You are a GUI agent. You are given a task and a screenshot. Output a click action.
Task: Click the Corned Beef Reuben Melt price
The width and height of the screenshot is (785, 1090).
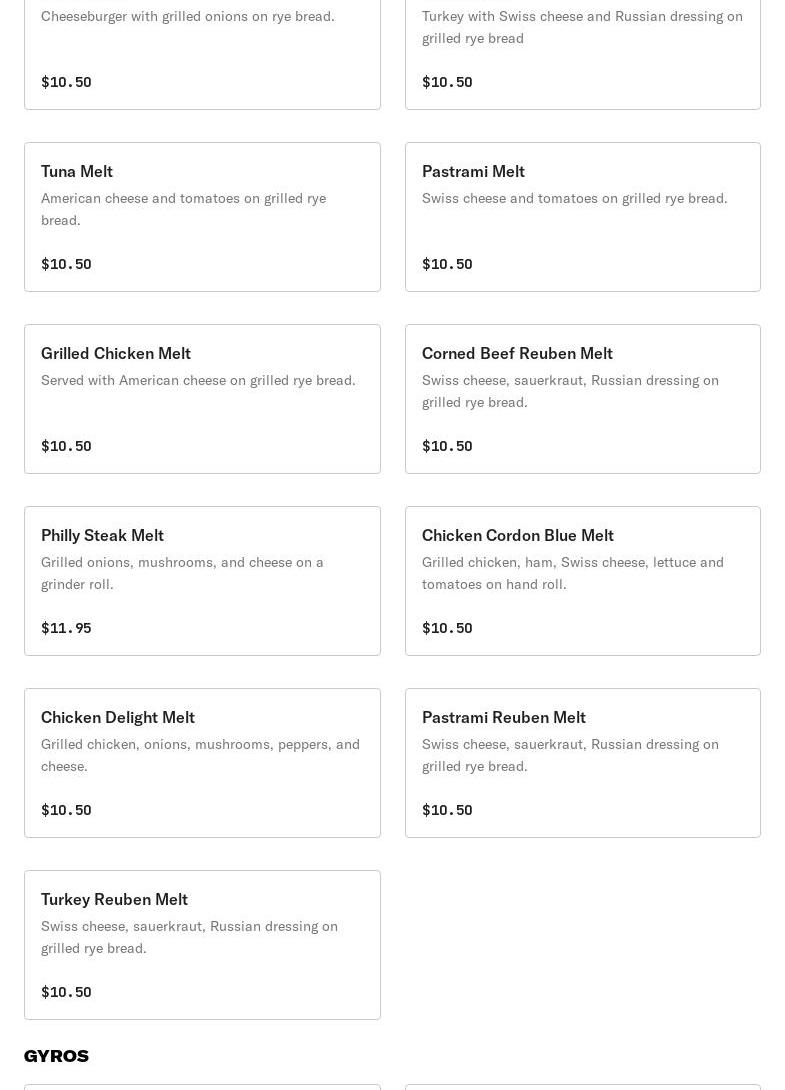click(447, 446)
